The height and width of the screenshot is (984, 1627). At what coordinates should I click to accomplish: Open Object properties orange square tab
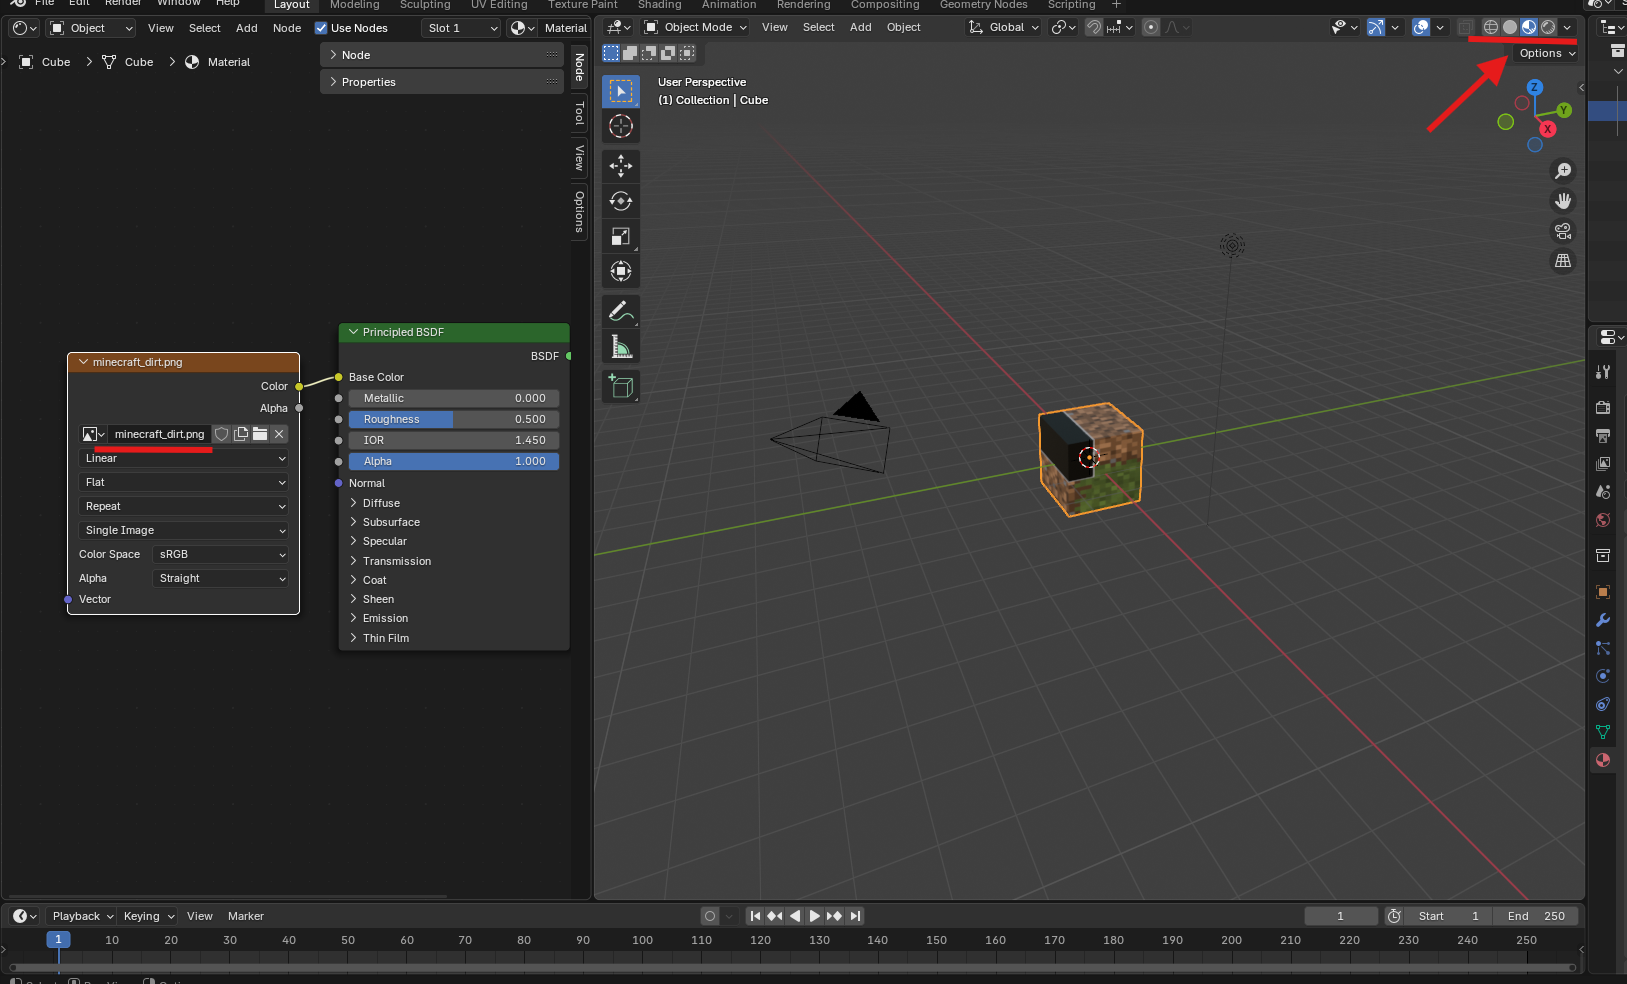(1603, 592)
